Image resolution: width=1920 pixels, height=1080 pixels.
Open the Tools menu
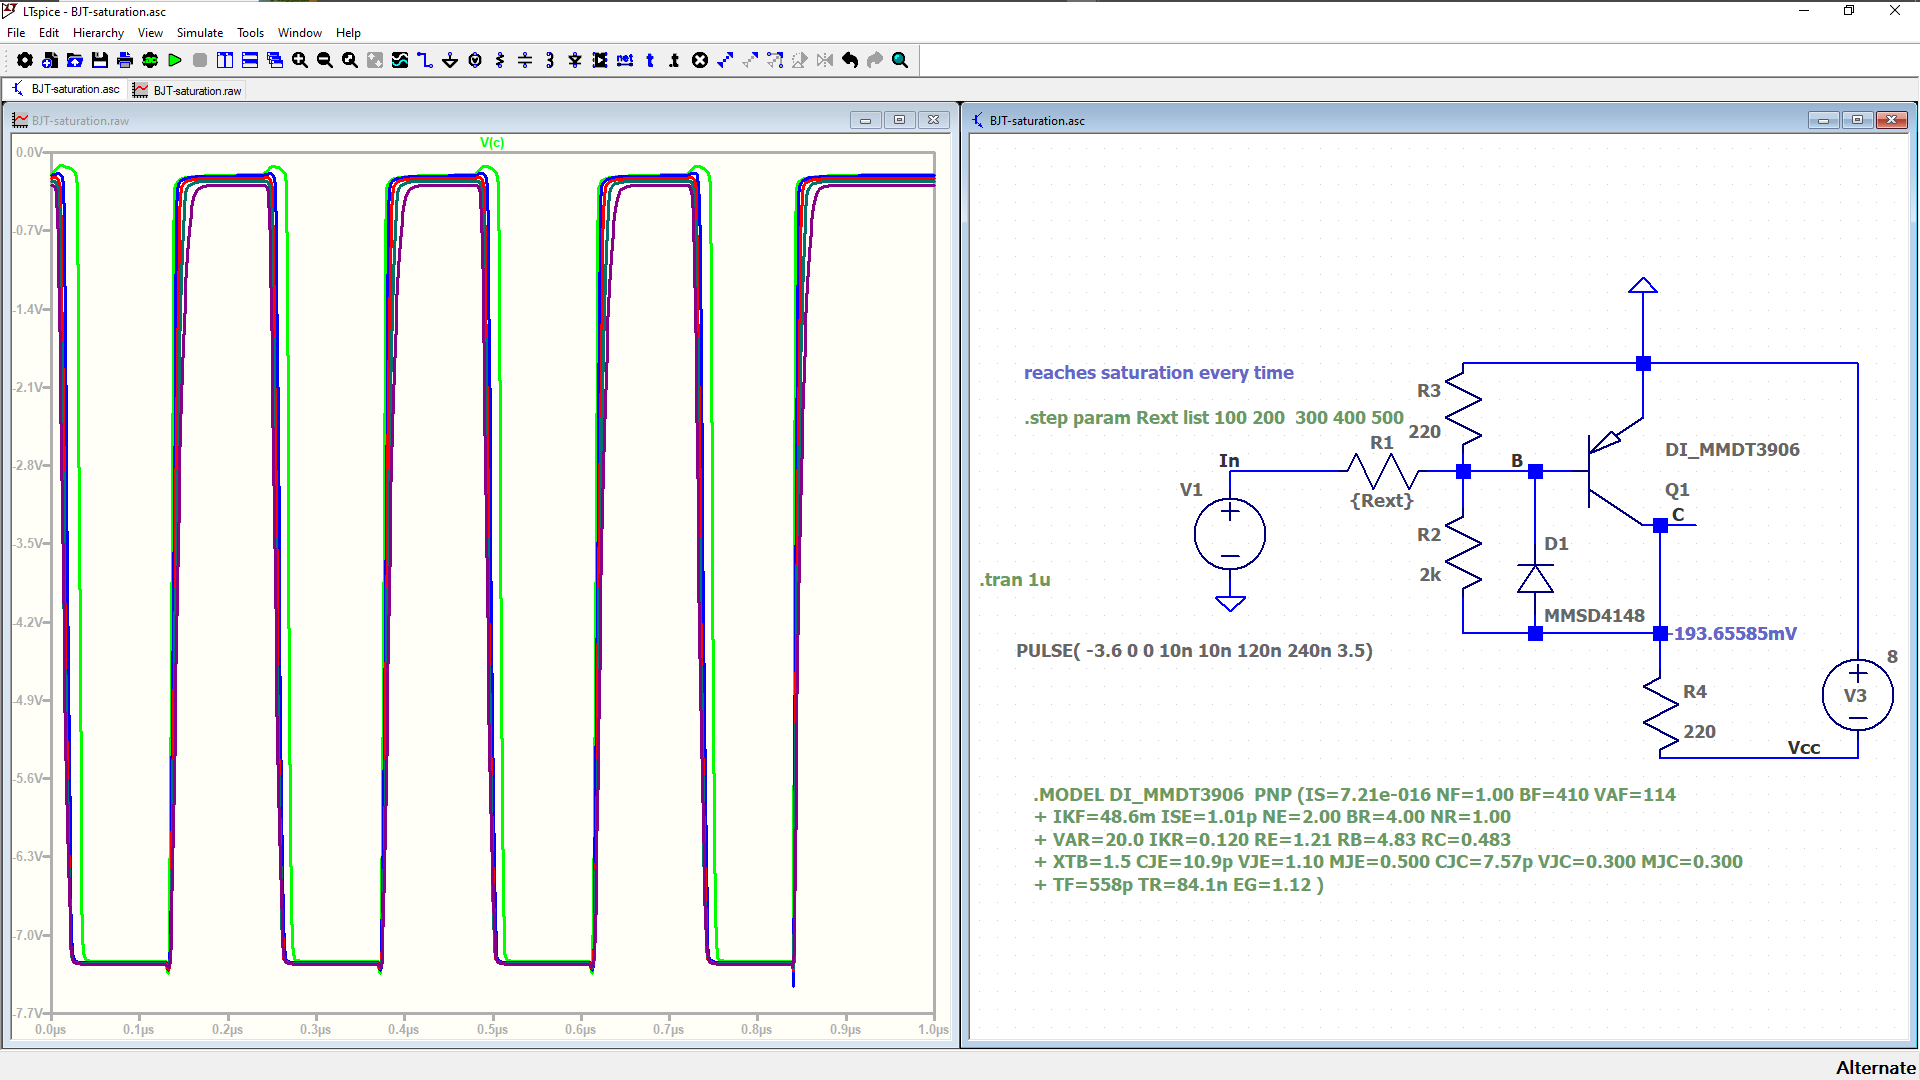250,33
